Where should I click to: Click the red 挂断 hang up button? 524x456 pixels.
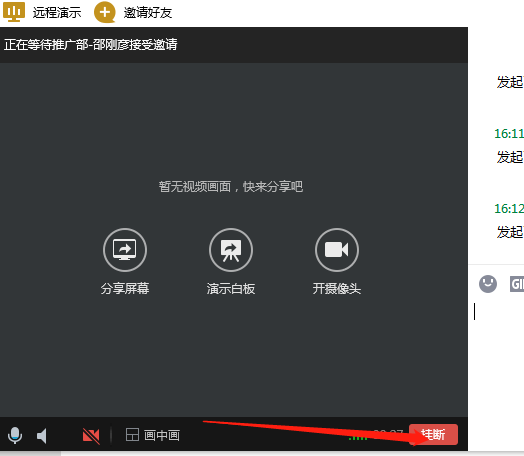pos(433,434)
